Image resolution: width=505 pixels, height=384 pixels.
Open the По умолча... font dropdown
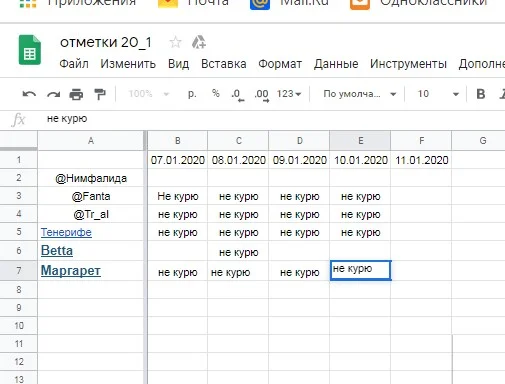pos(360,94)
